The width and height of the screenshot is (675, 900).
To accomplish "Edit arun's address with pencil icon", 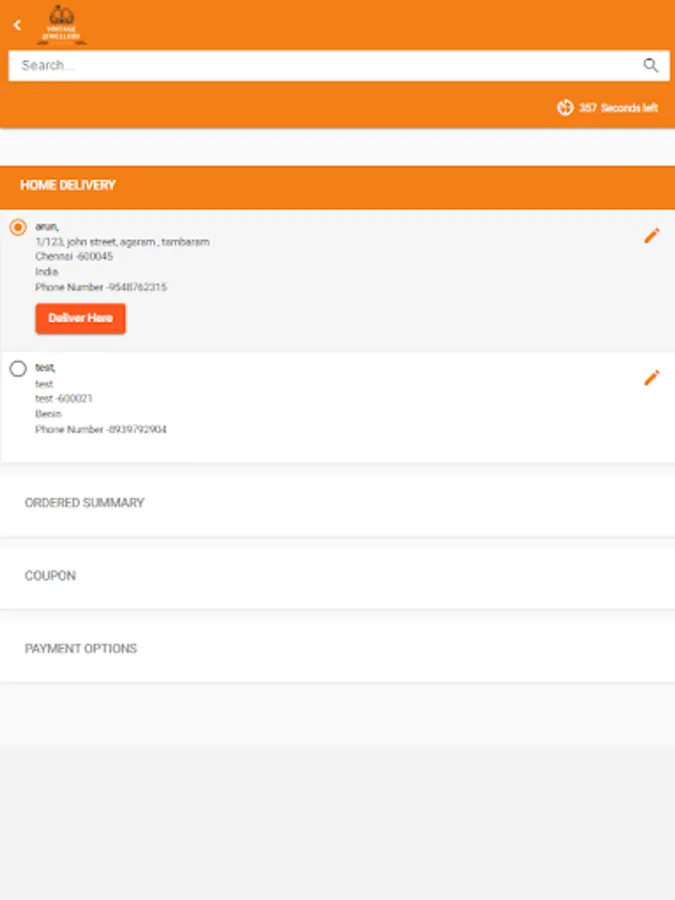I will 651,235.
